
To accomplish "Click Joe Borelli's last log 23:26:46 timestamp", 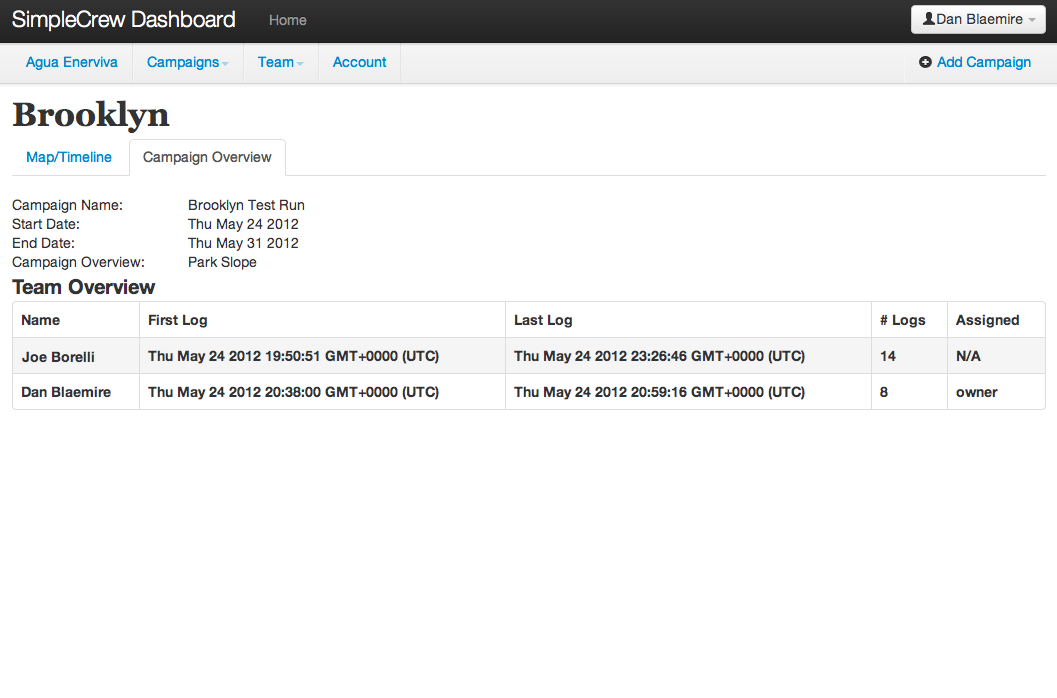I will point(659,356).
